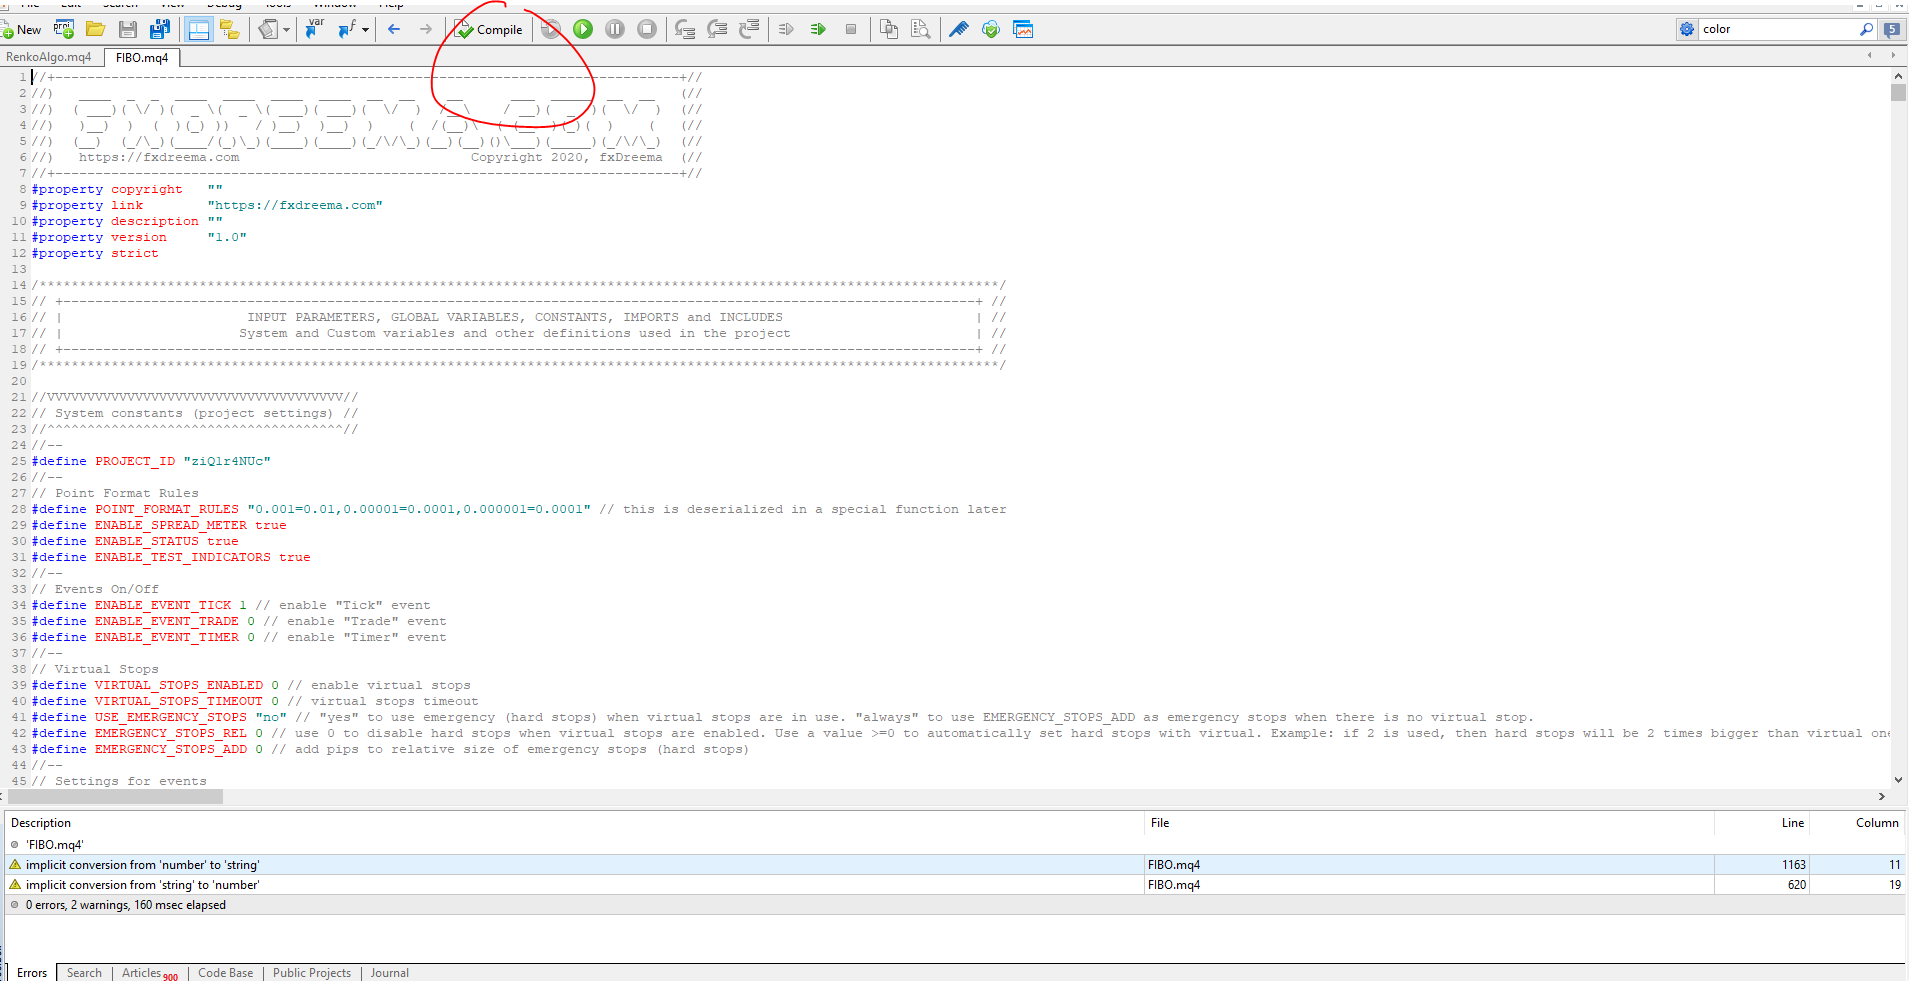The height and width of the screenshot is (981, 1909).
Task: Open the MQL Wizard new project icon
Action: [x=64, y=29]
